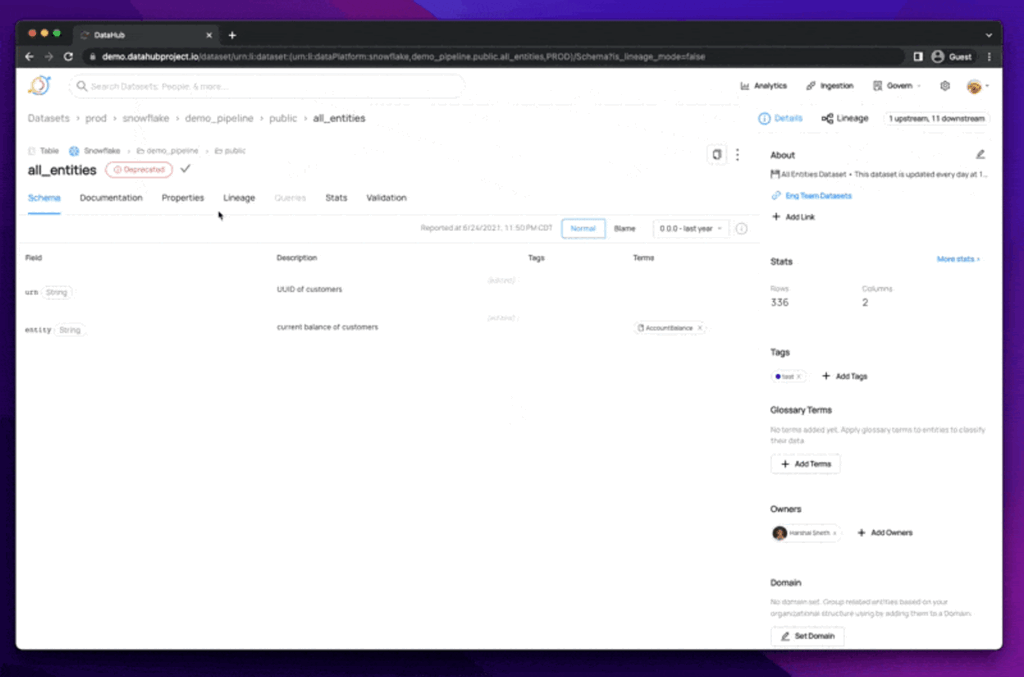Edit the About section with pencil icon
1024x677 pixels.
(x=980, y=155)
